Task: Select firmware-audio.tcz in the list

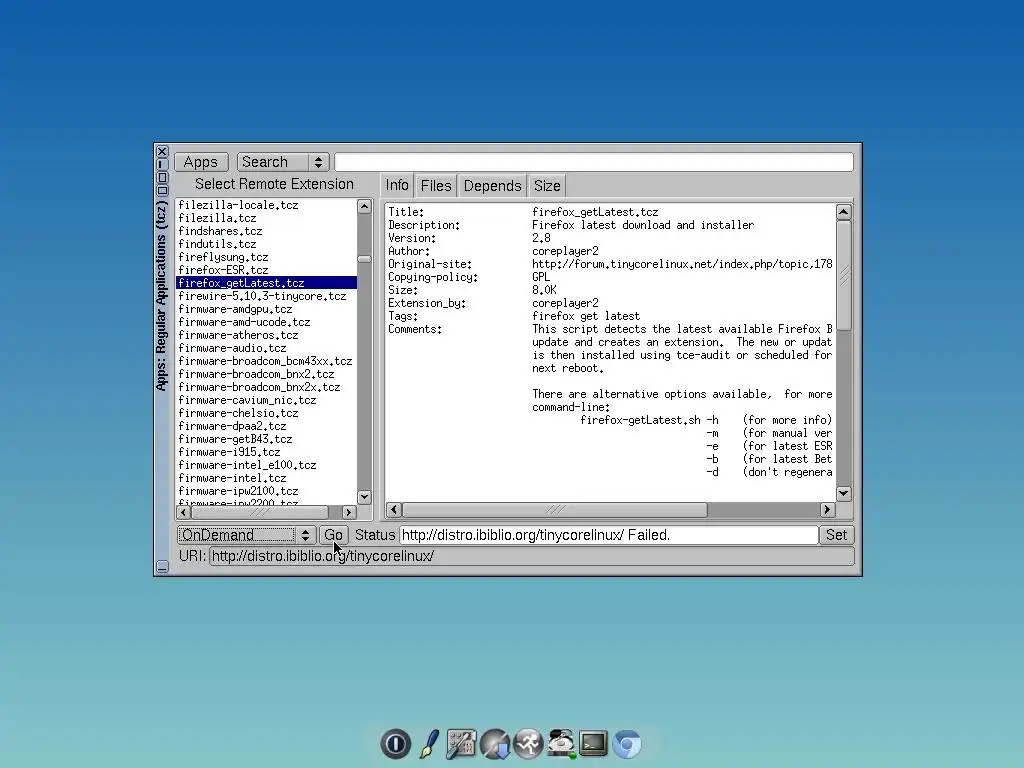Action: point(266,348)
